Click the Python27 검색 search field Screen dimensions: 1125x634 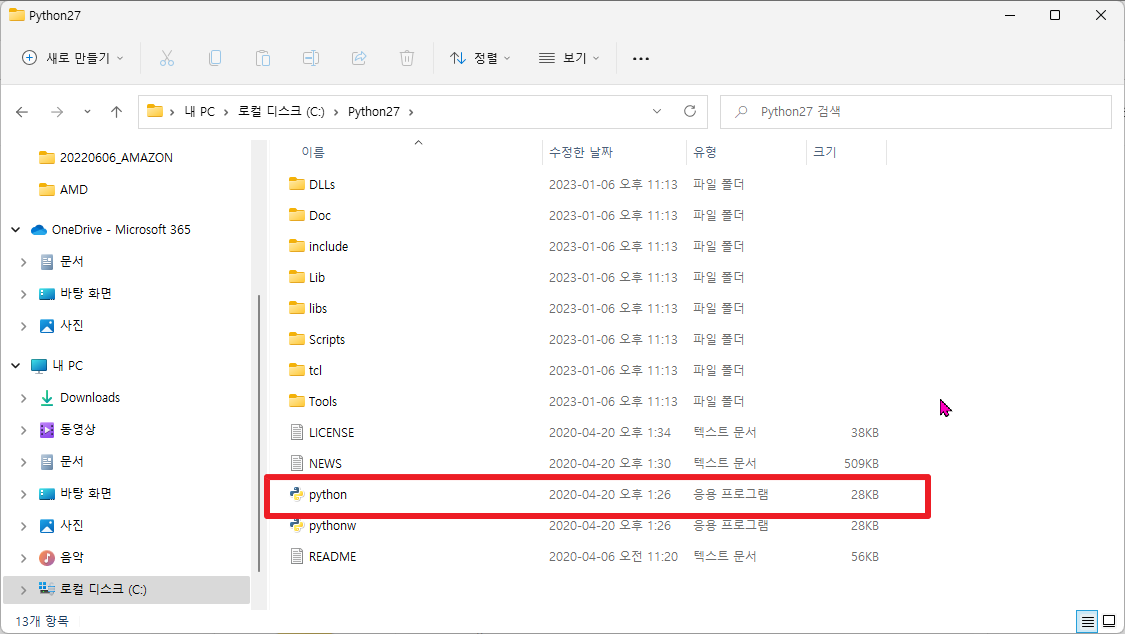pyautogui.click(x=915, y=112)
